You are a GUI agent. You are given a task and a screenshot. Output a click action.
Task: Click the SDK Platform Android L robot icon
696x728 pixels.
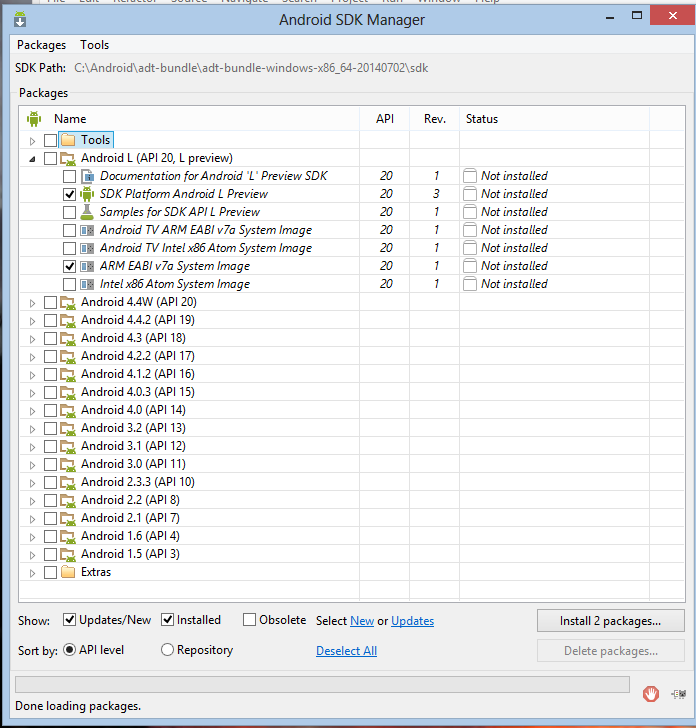pos(87,194)
